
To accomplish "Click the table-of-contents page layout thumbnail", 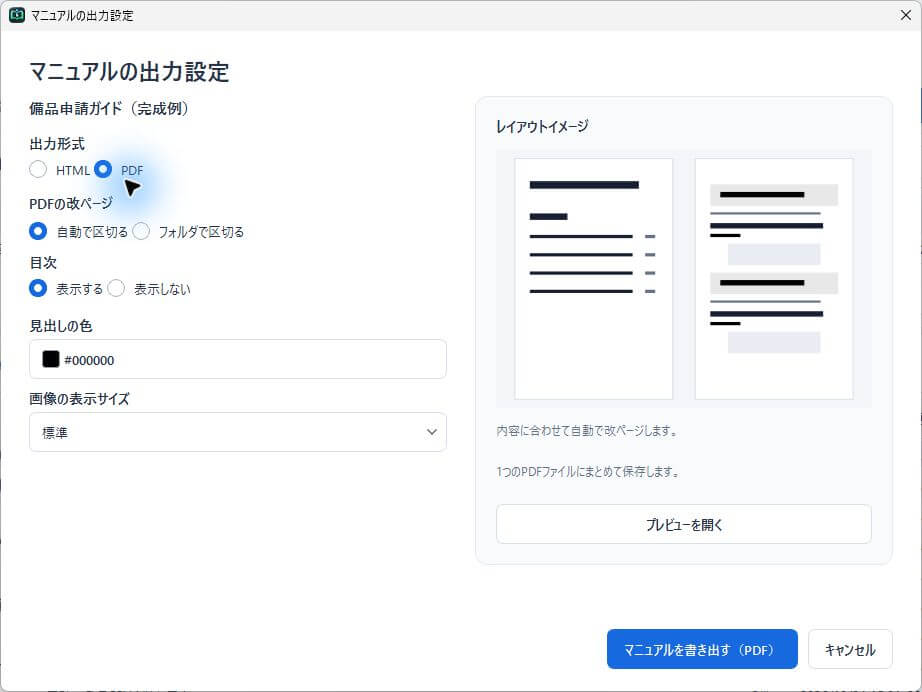I will [593, 279].
